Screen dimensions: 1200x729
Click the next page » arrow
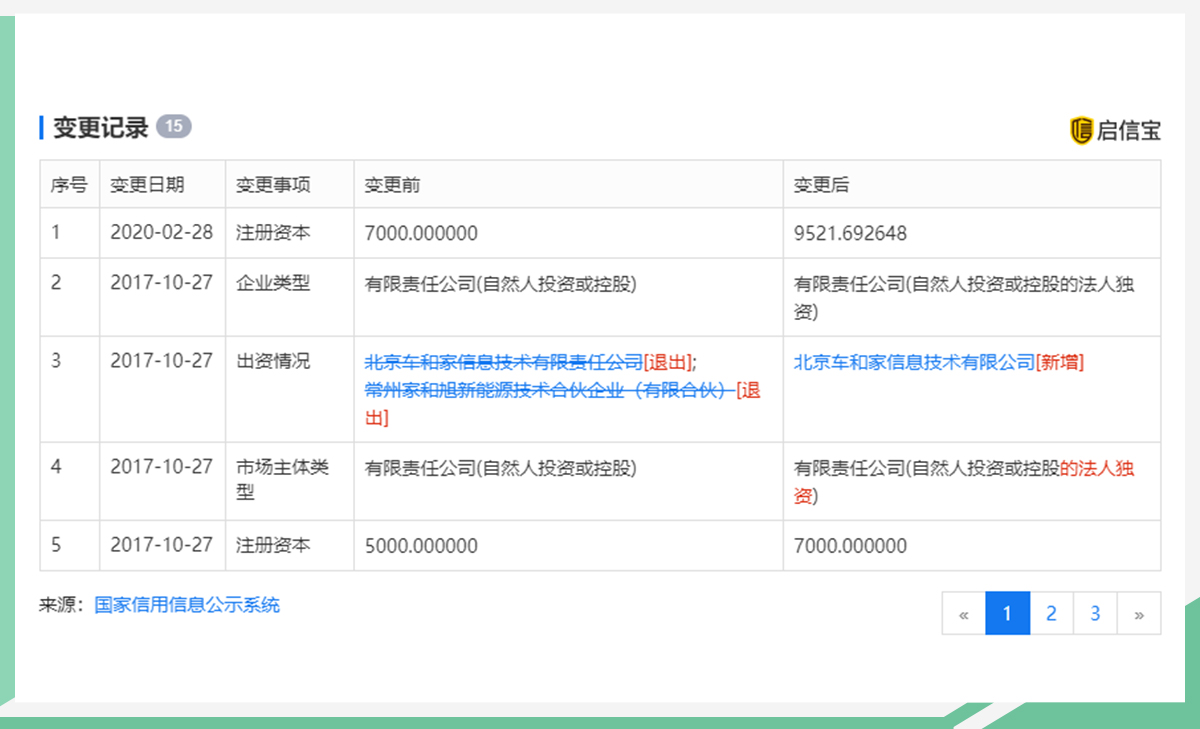(x=1139, y=613)
